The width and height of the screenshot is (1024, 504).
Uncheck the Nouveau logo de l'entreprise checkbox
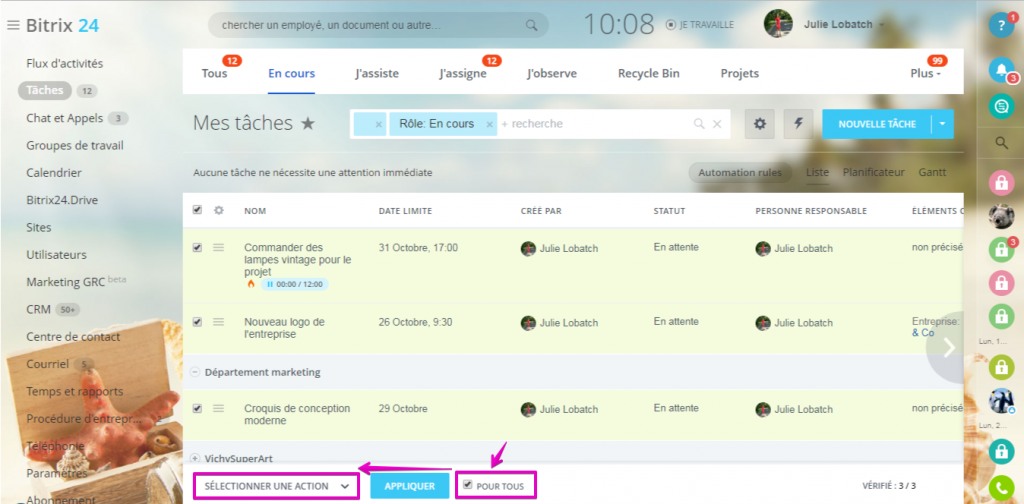point(197,322)
